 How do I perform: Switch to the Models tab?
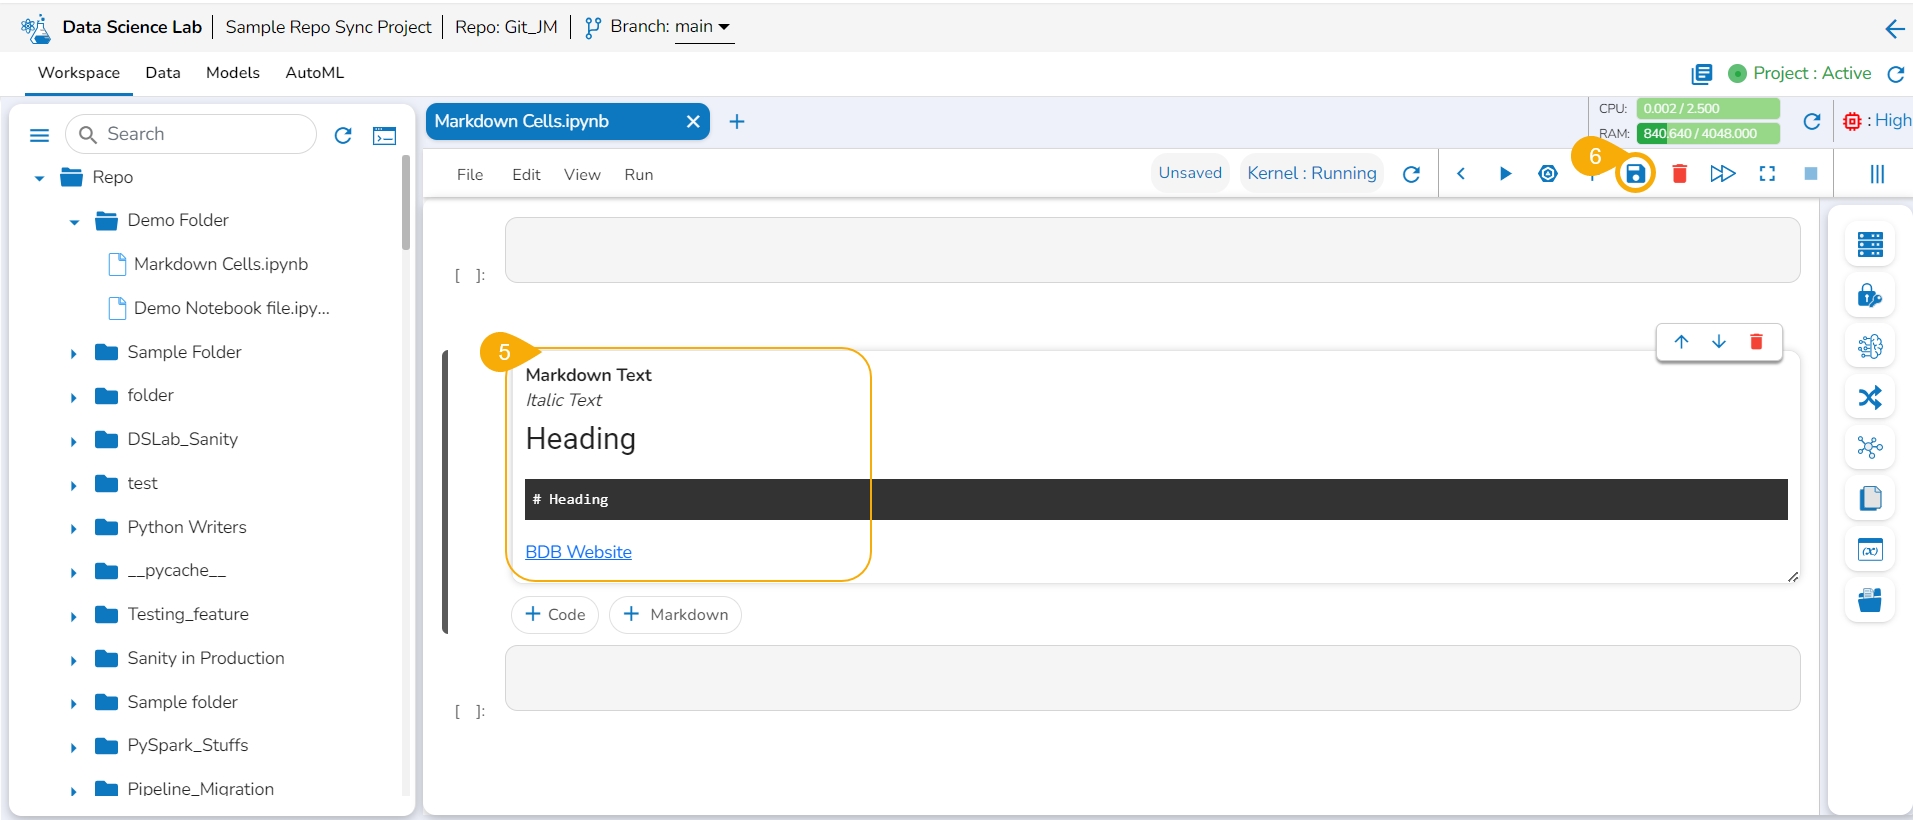[x=233, y=73]
